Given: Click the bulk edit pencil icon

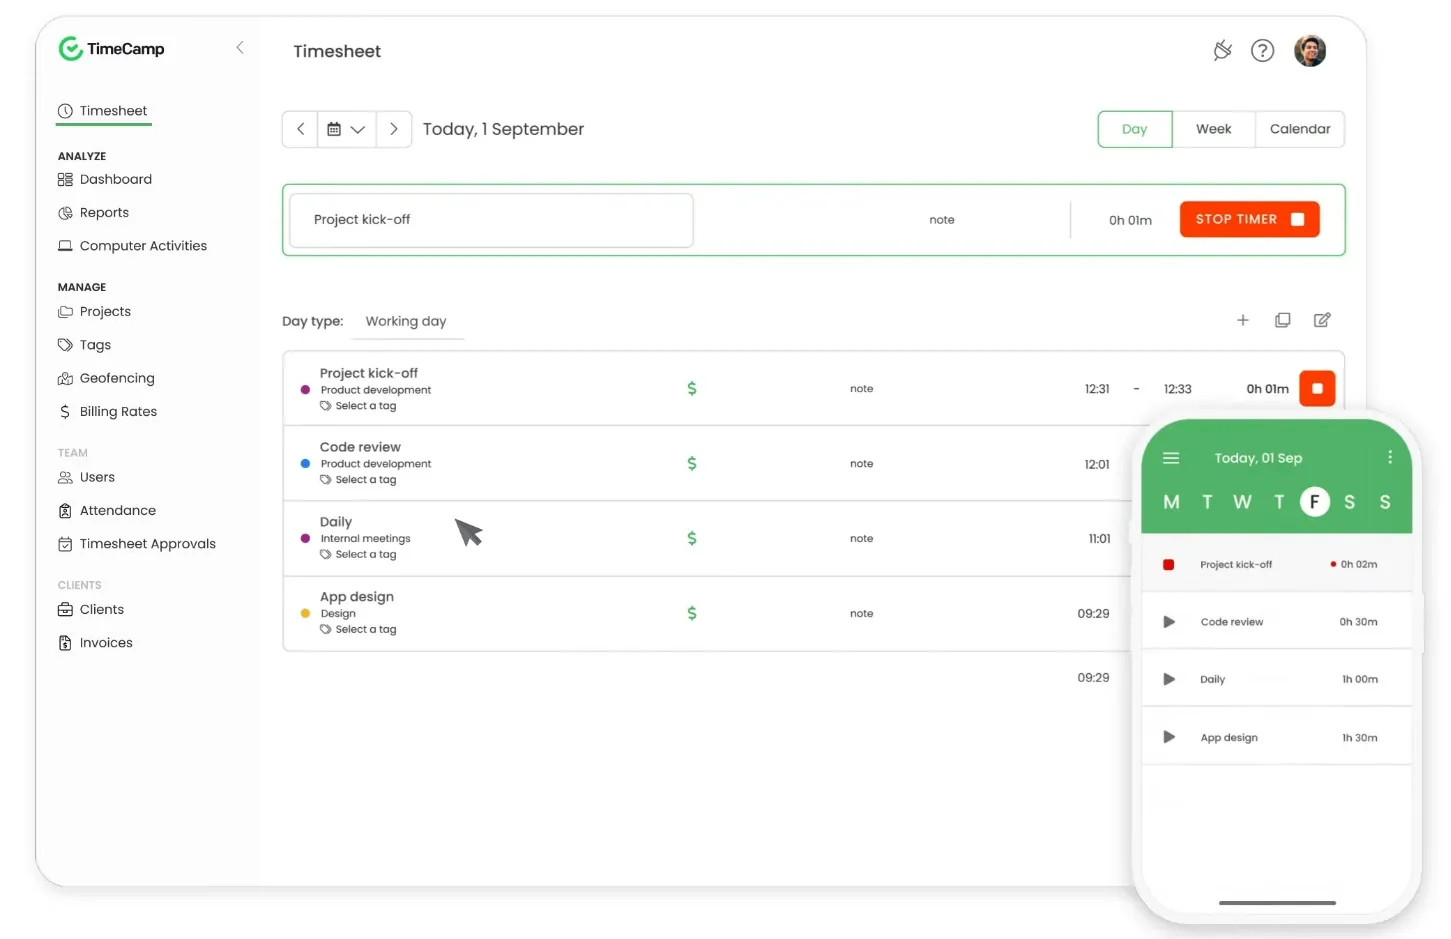Looking at the screenshot, I should coord(1322,320).
